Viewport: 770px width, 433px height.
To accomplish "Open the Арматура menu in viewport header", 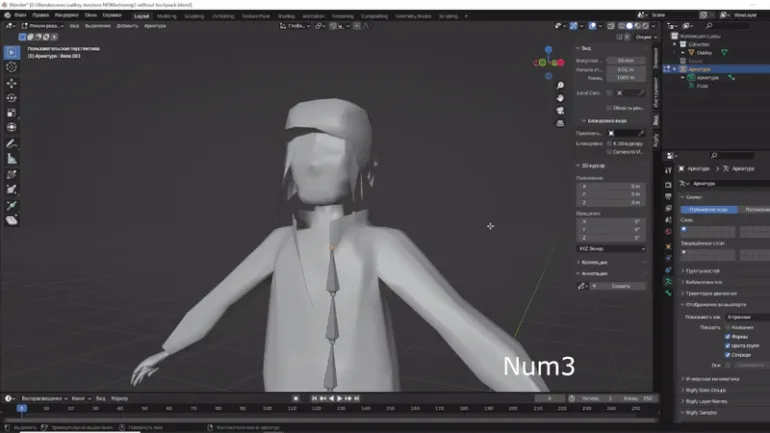I will [x=155, y=25].
